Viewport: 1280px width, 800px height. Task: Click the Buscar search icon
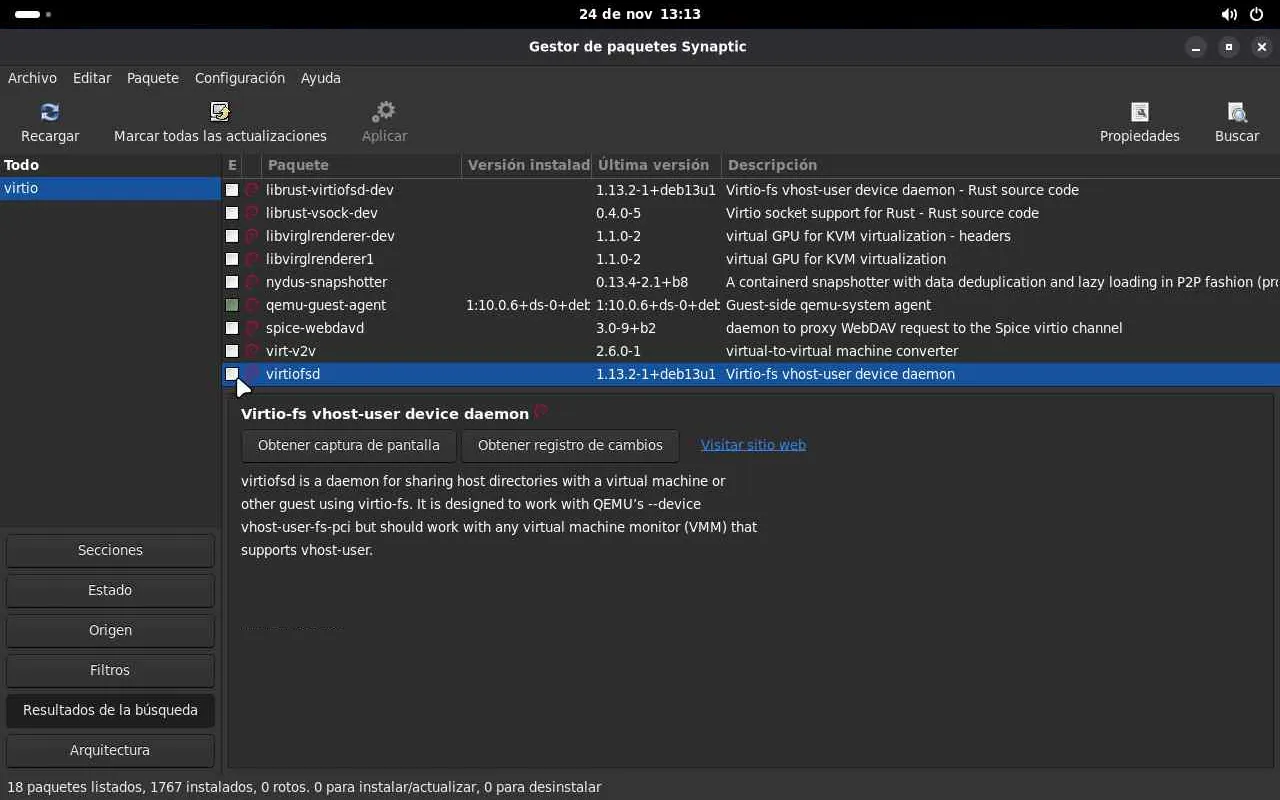coord(1237,112)
